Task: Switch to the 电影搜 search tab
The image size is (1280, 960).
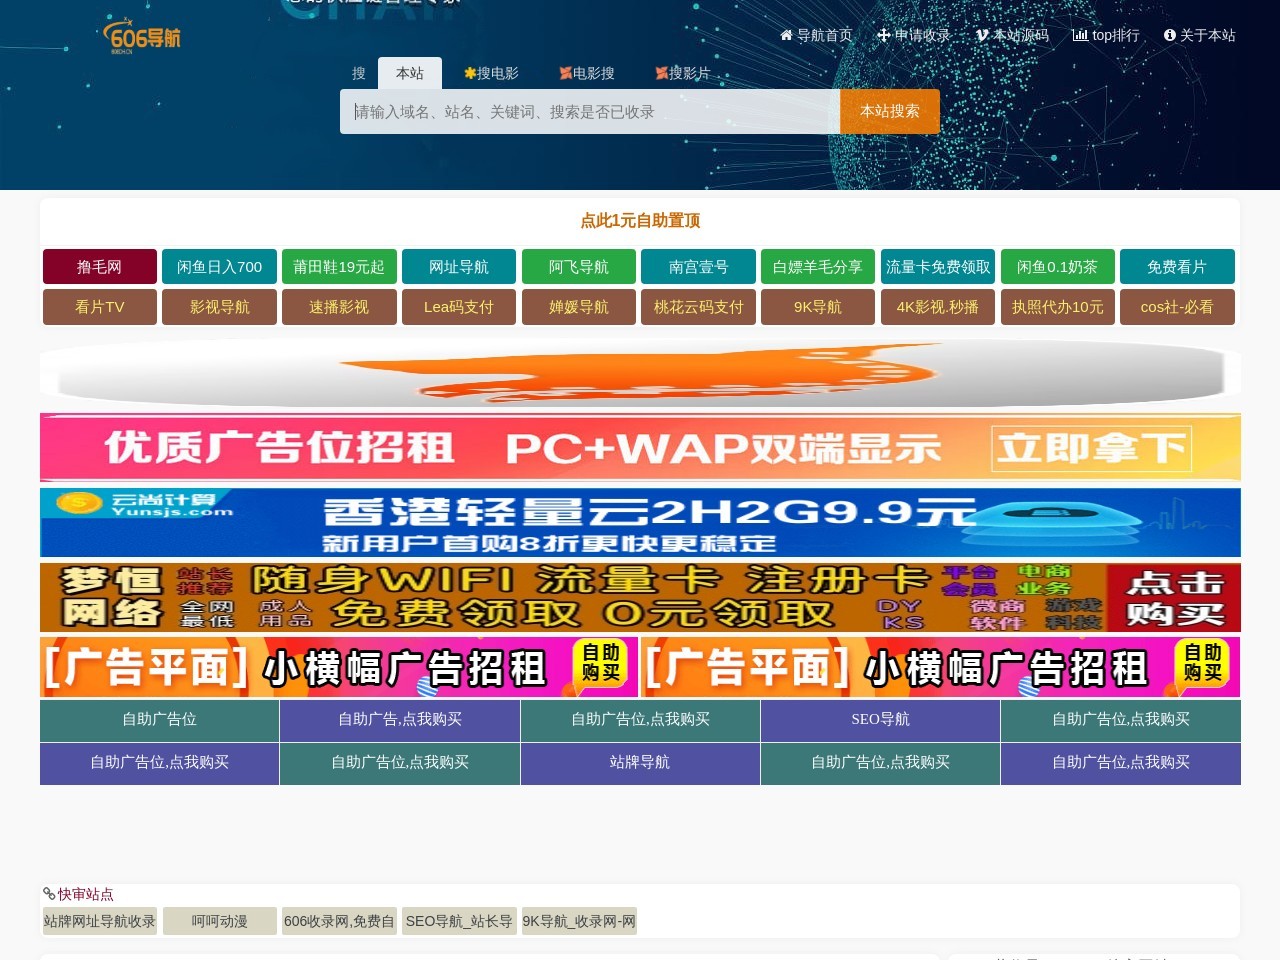Action: (587, 73)
